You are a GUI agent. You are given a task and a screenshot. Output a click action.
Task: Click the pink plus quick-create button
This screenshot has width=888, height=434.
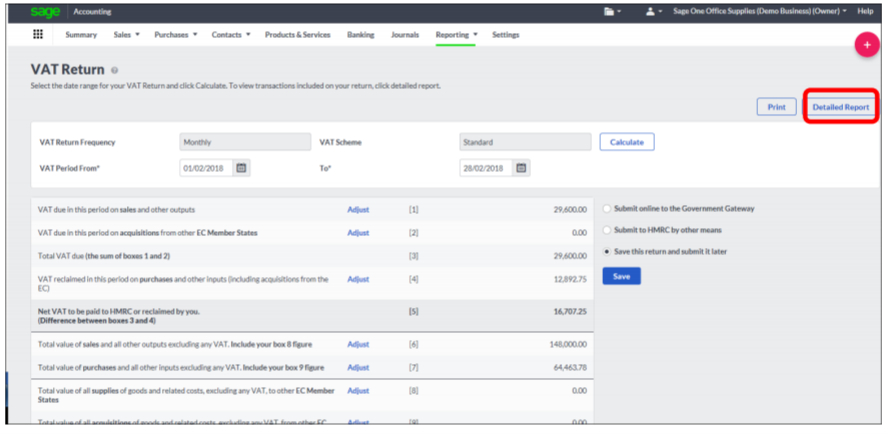tap(866, 45)
